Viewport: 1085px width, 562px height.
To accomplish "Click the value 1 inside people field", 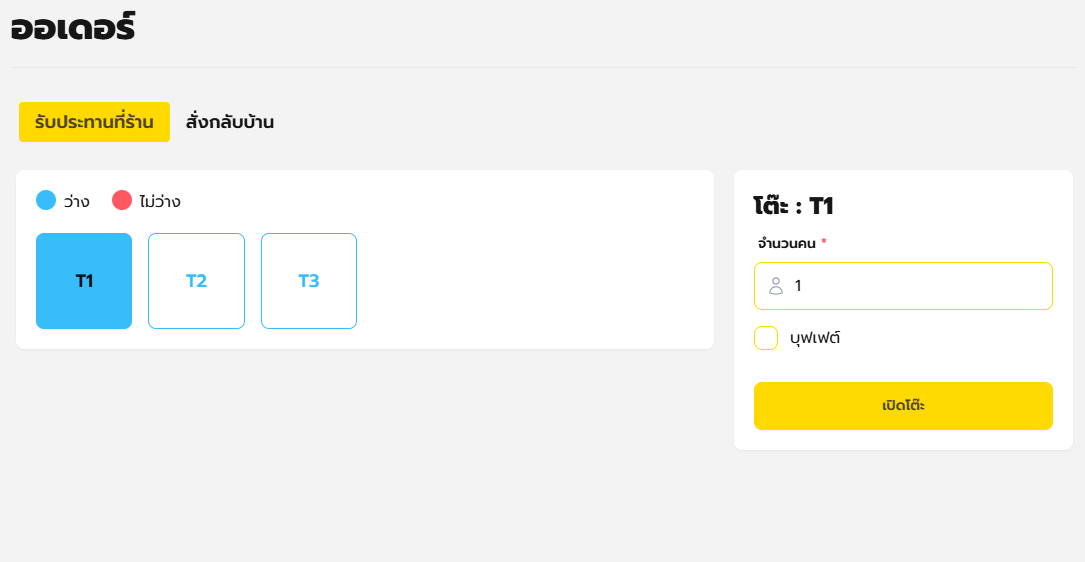I will (x=798, y=286).
